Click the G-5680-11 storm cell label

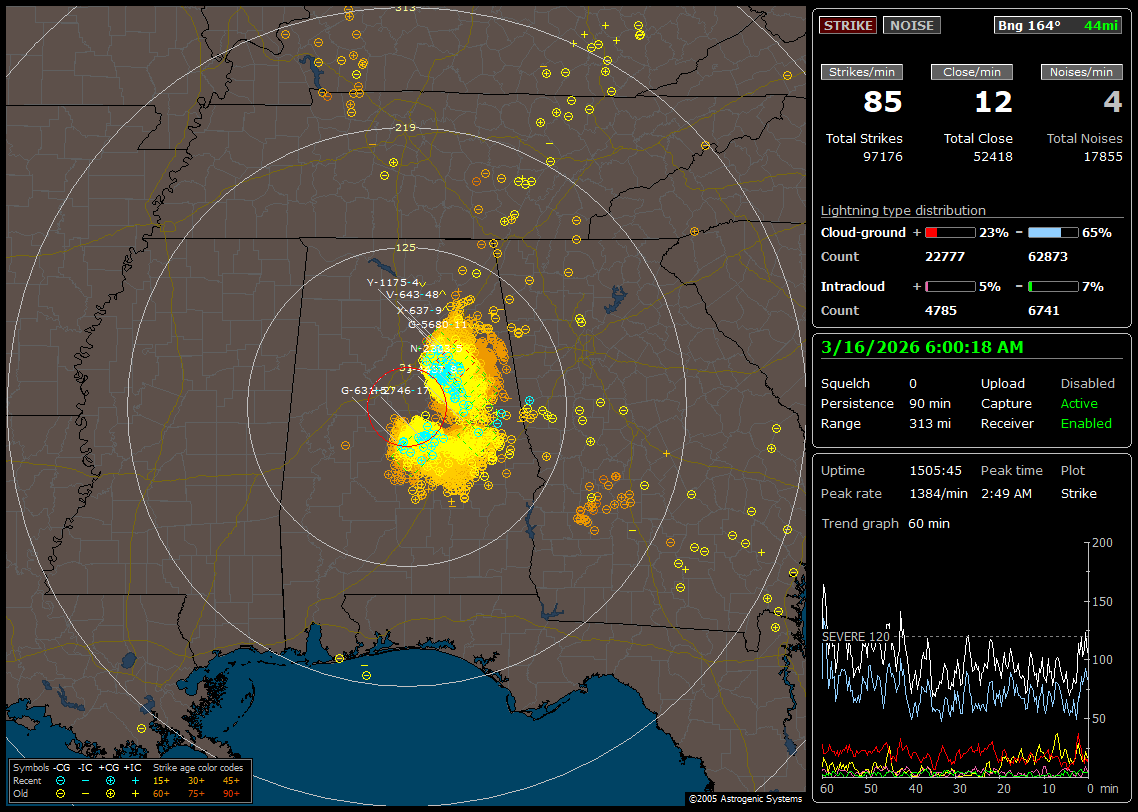point(438,324)
